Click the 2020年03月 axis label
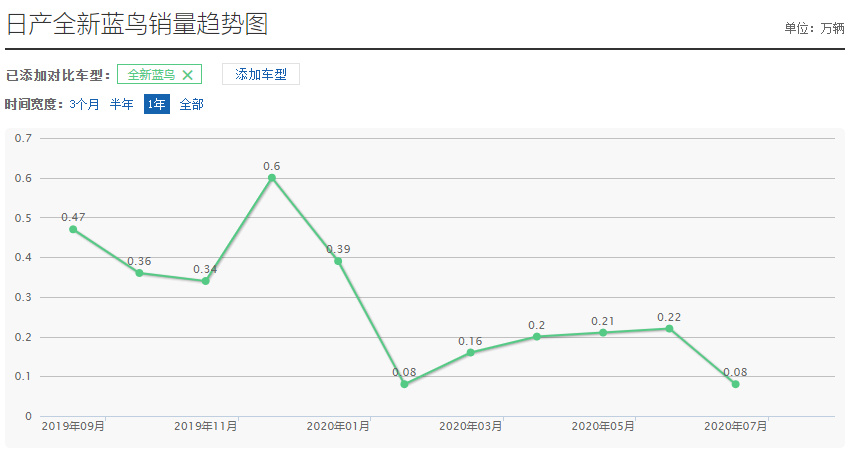The width and height of the screenshot is (854, 460). (471, 426)
